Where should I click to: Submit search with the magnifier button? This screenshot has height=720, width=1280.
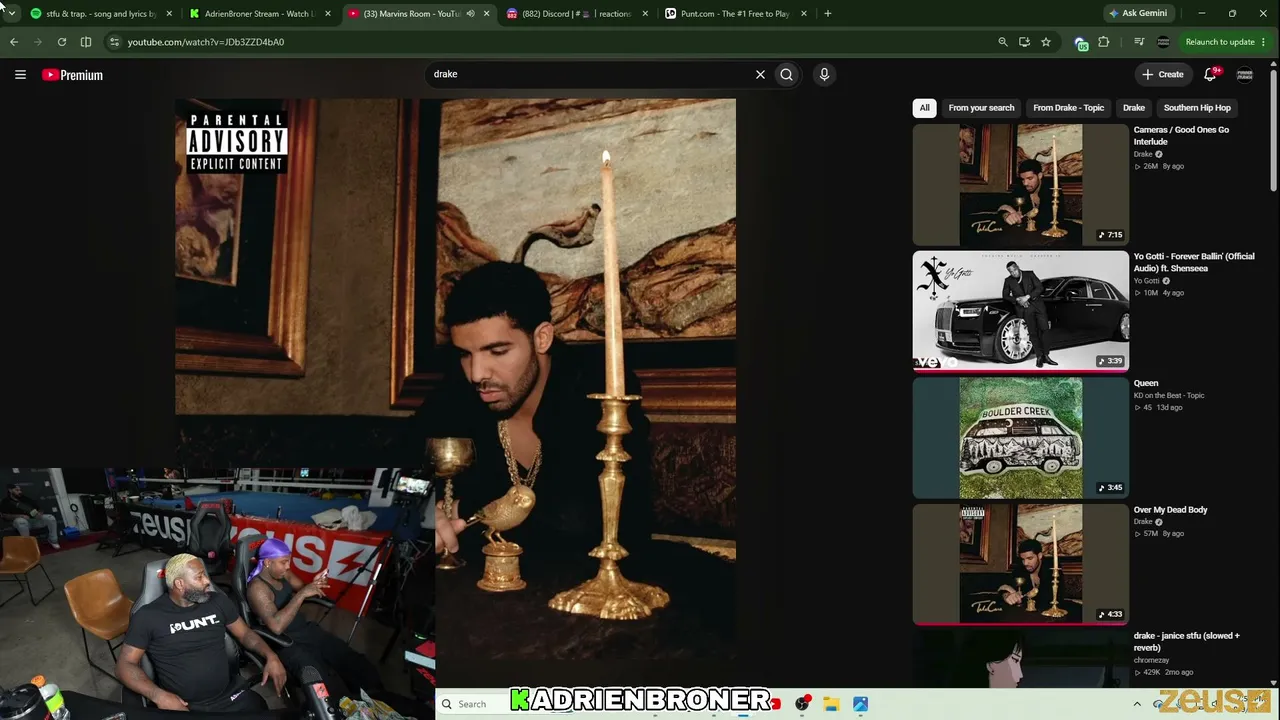787,74
